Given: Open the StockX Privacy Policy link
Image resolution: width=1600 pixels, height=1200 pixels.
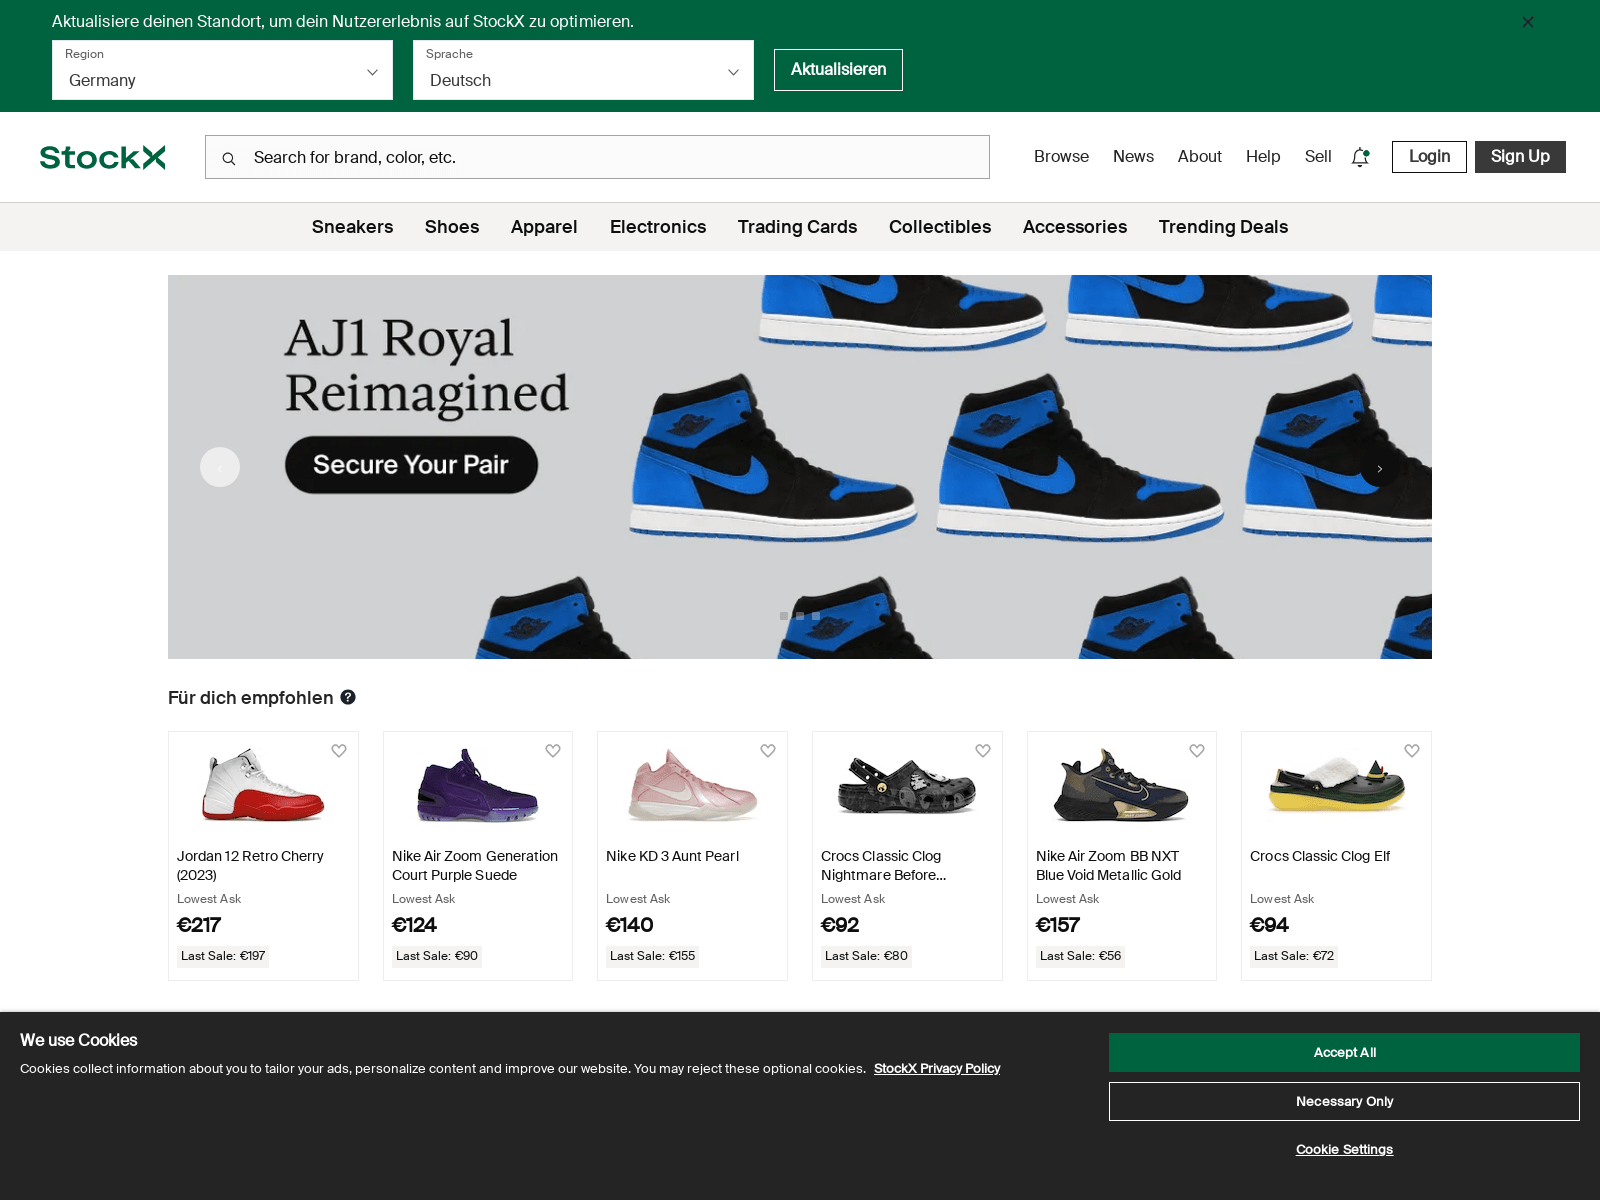Looking at the screenshot, I should (x=937, y=1069).
